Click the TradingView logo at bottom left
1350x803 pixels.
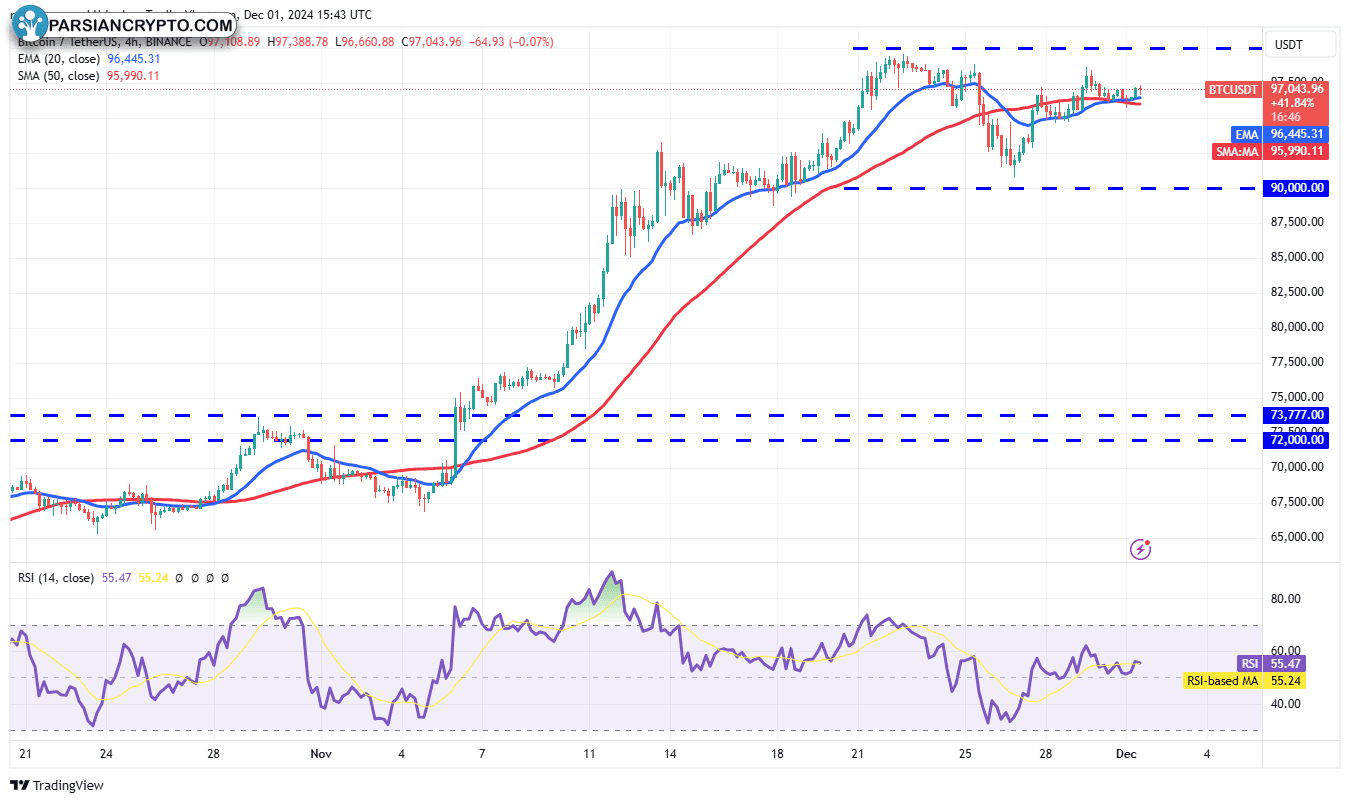57,785
